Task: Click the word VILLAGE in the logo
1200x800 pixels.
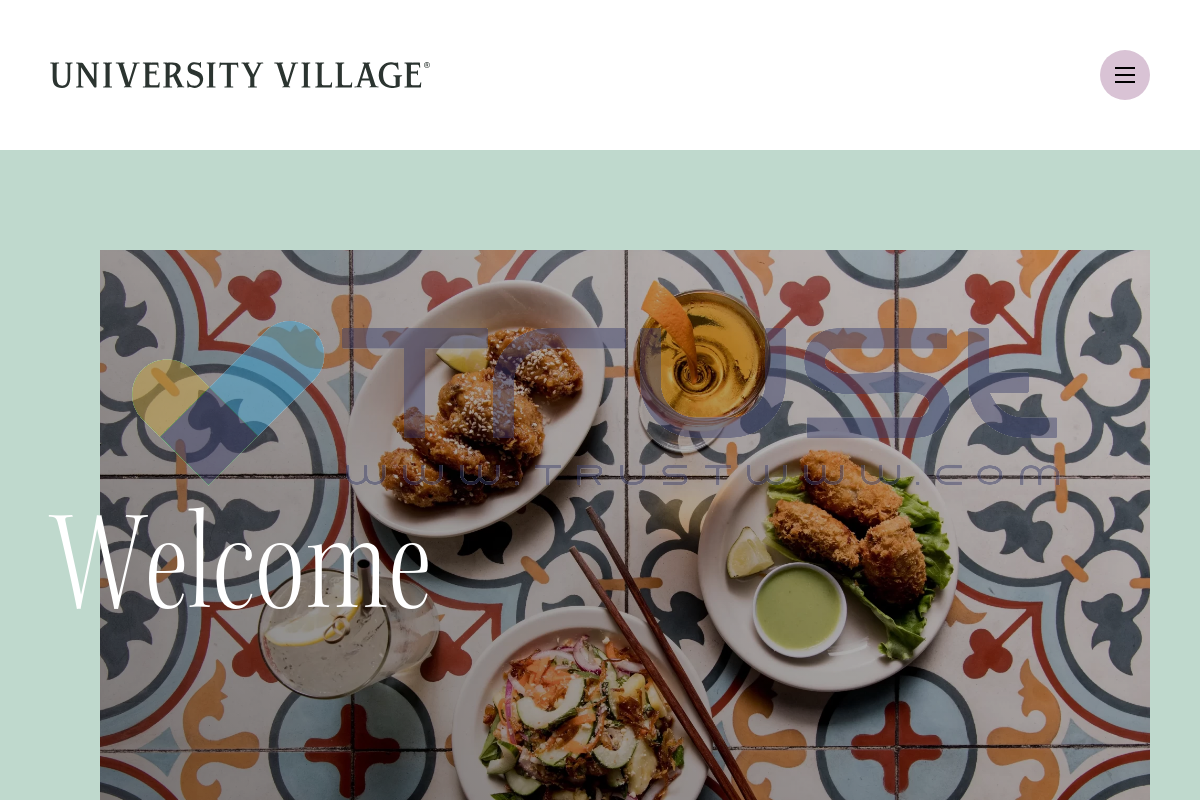Action: point(348,75)
